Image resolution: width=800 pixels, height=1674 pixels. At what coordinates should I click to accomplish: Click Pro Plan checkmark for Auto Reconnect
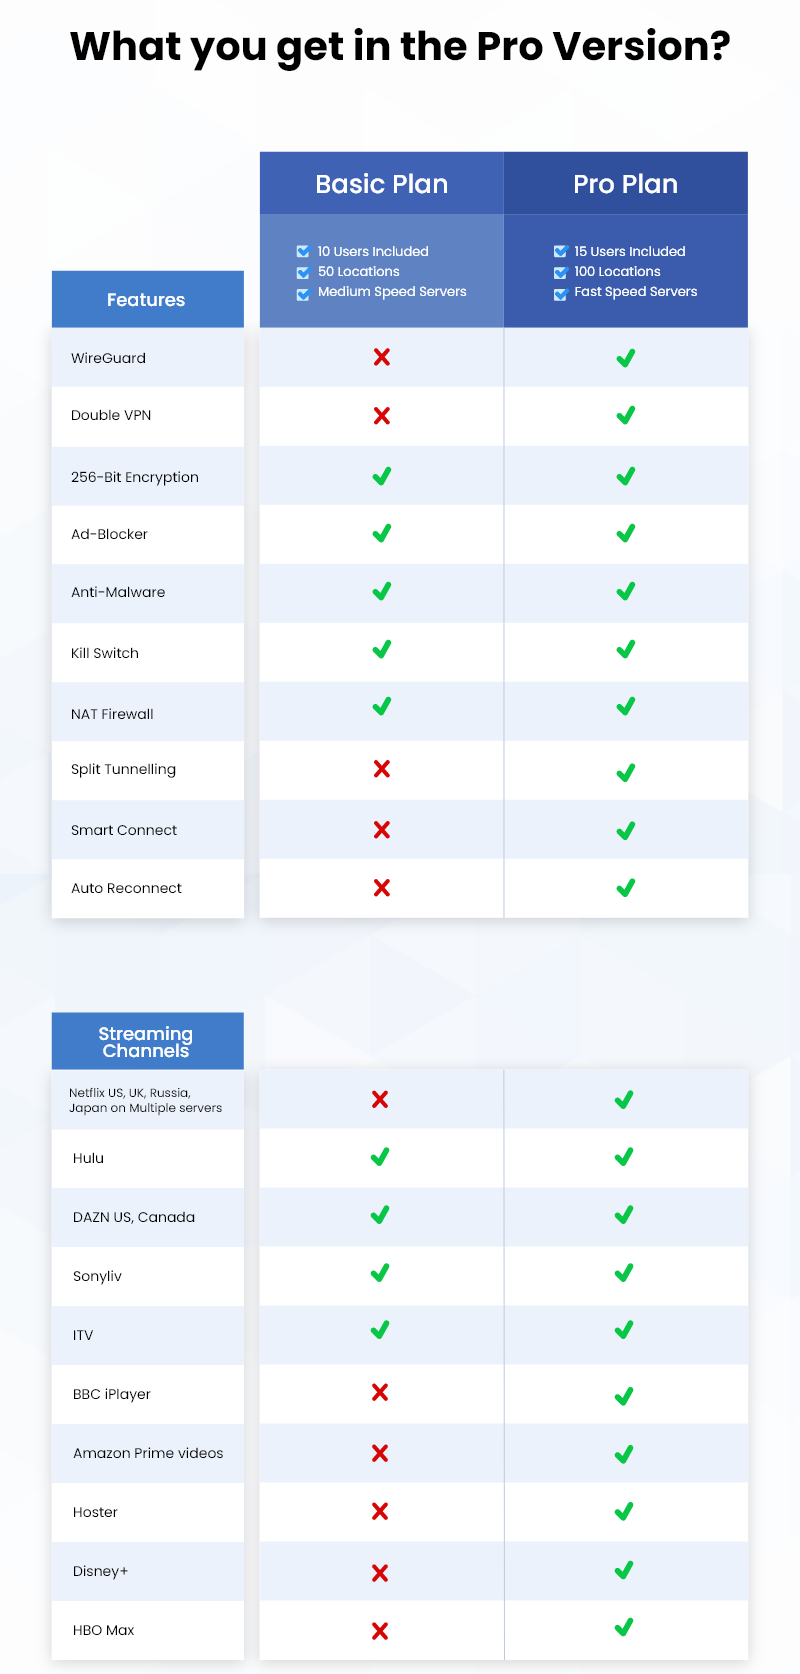click(x=625, y=888)
